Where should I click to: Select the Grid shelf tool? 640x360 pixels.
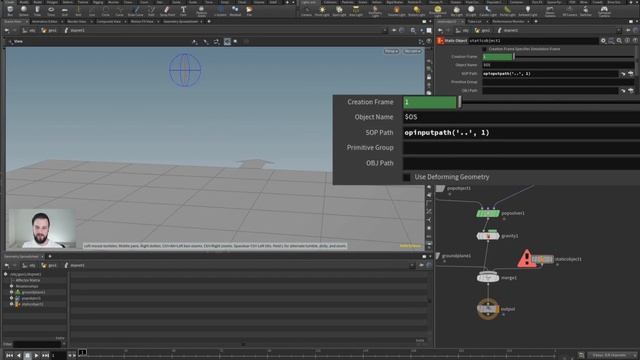pos(64,11)
